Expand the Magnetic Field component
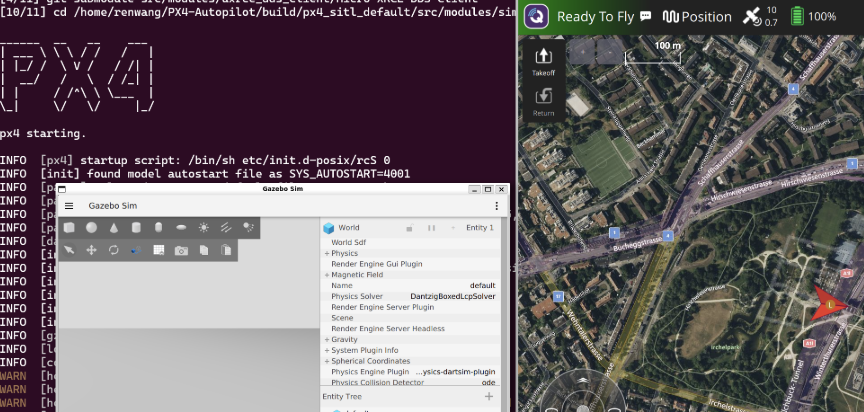 327,274
